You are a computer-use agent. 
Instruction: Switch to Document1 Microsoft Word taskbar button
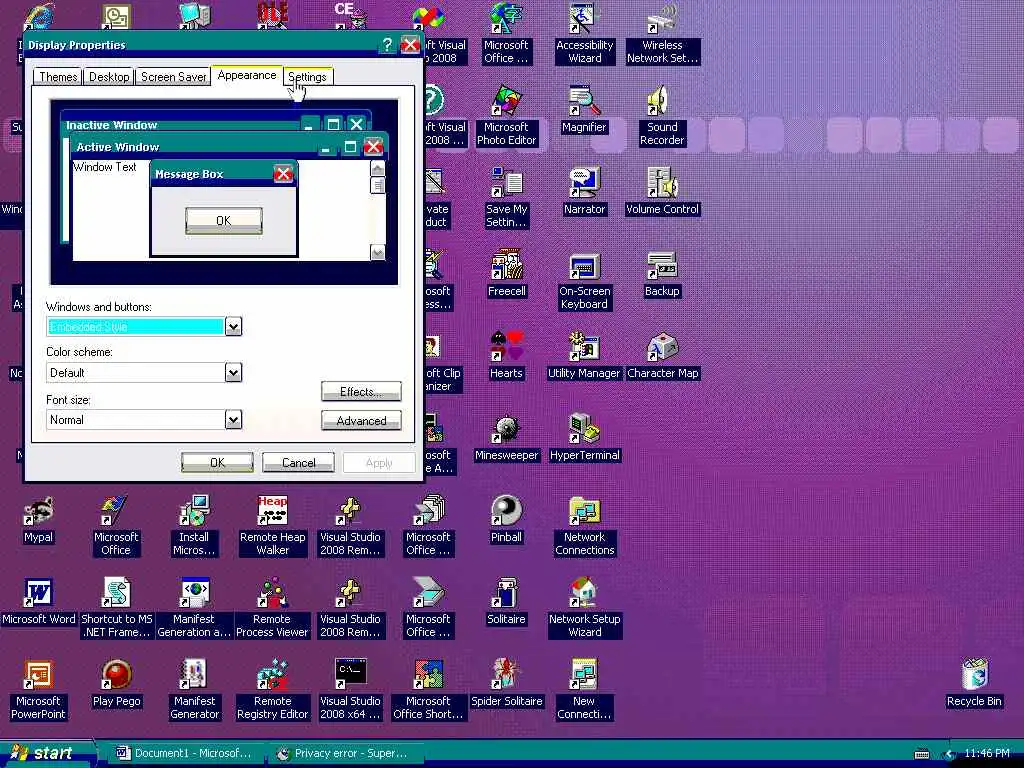[185, 753]
